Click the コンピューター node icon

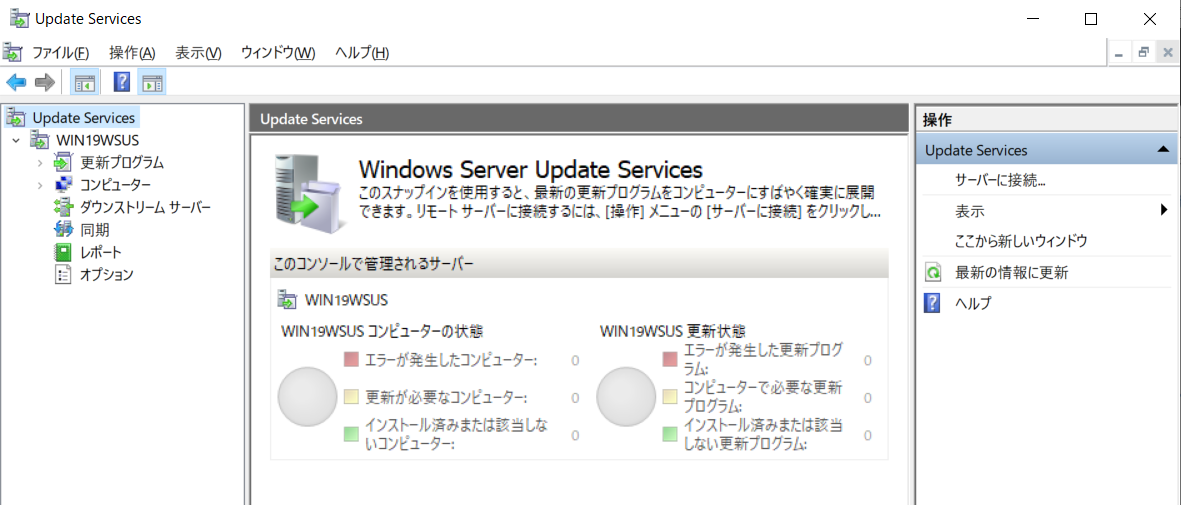63,185
